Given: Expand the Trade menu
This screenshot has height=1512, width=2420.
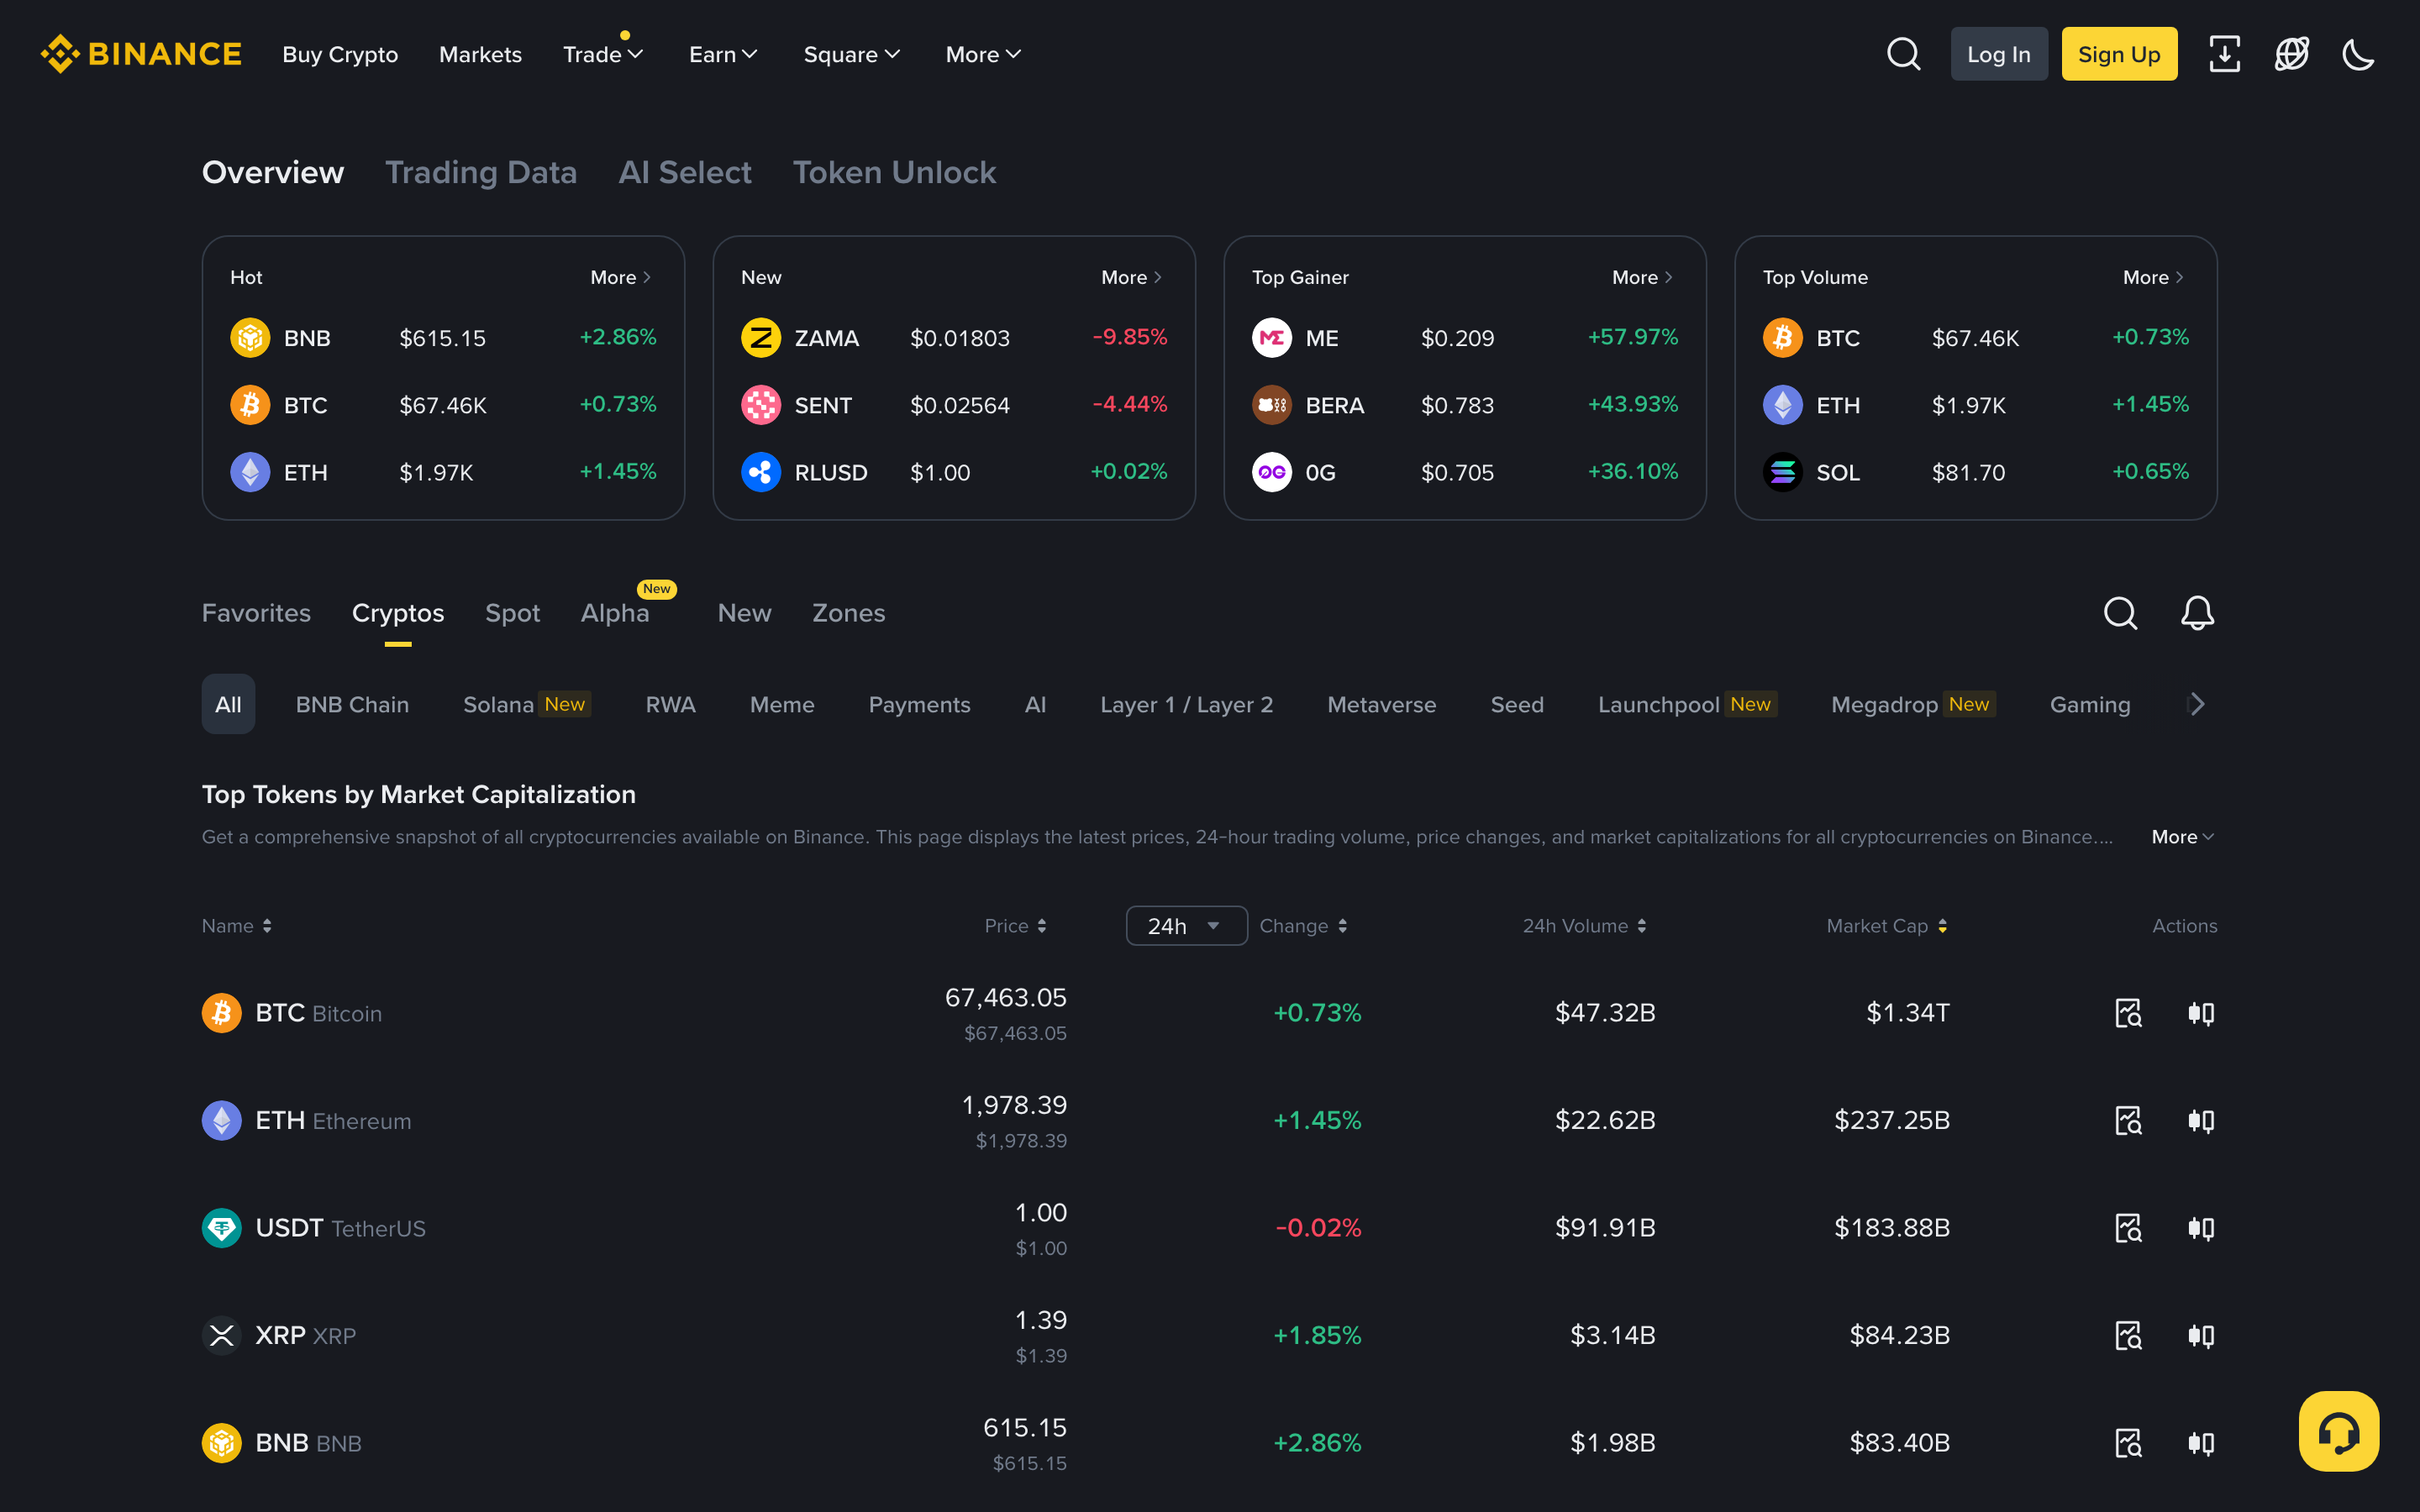Looking at the screenshot, I should coord(601,55).
